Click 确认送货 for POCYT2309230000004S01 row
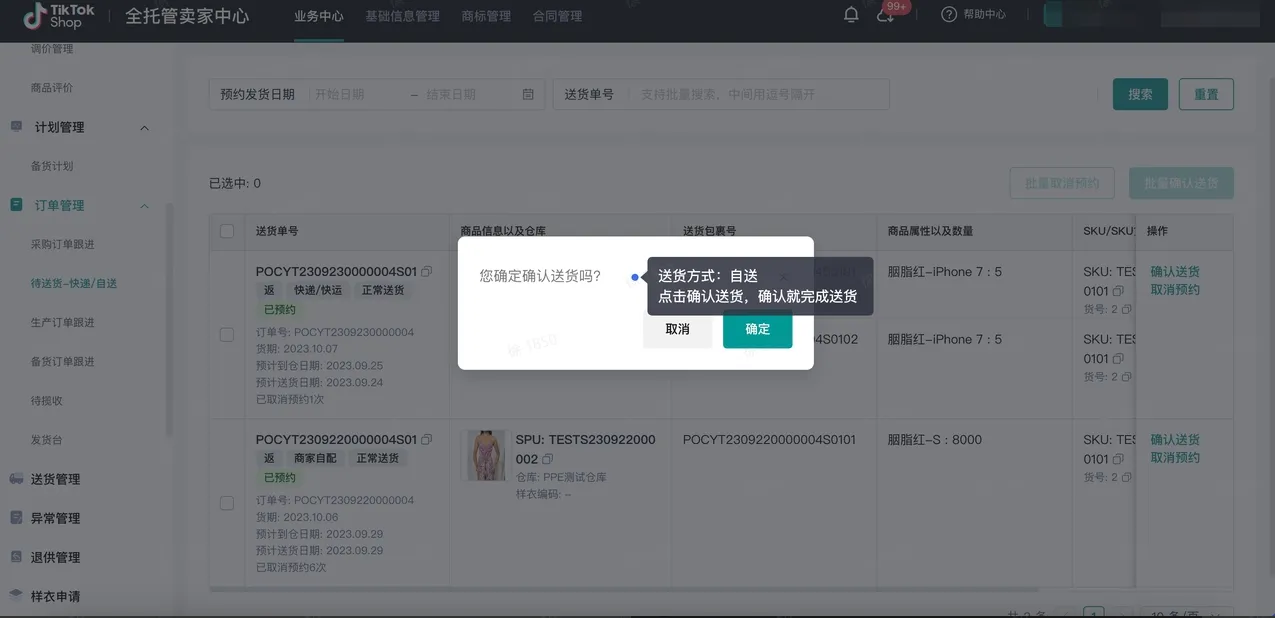 coord(1175,272)
